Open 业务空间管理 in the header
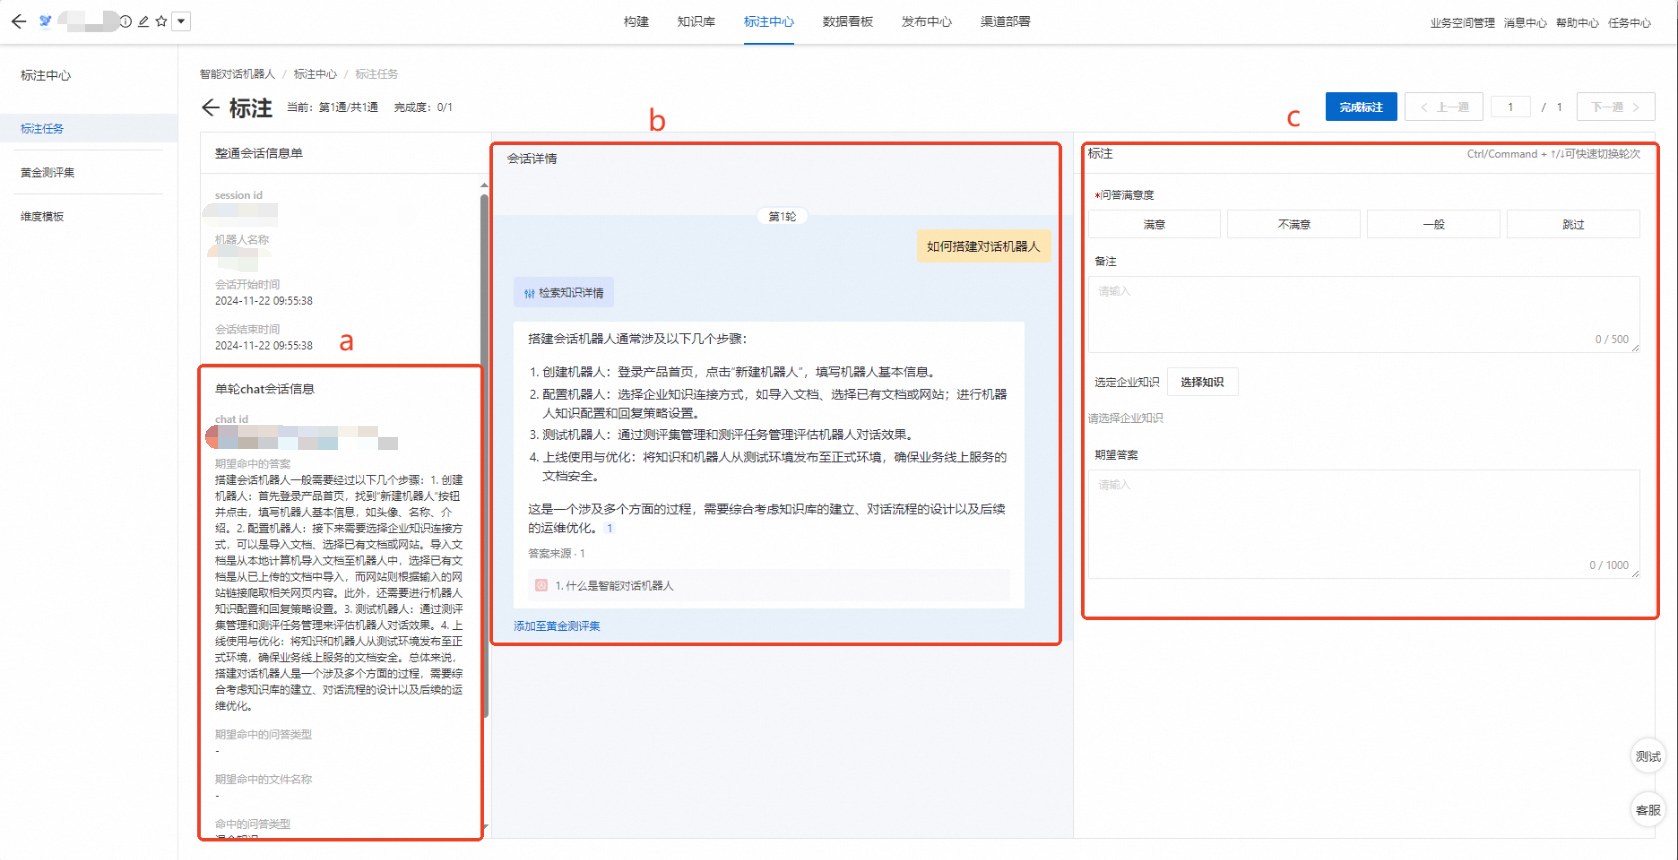 (x=1462, y=23)
